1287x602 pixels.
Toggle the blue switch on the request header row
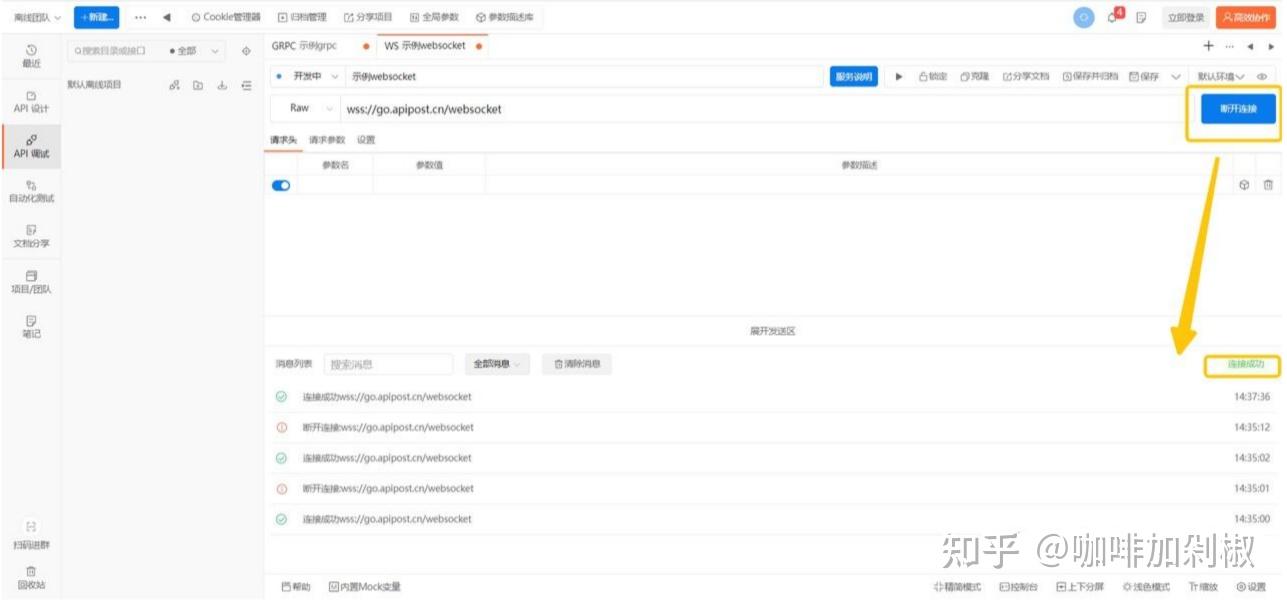tap(279, 184)
